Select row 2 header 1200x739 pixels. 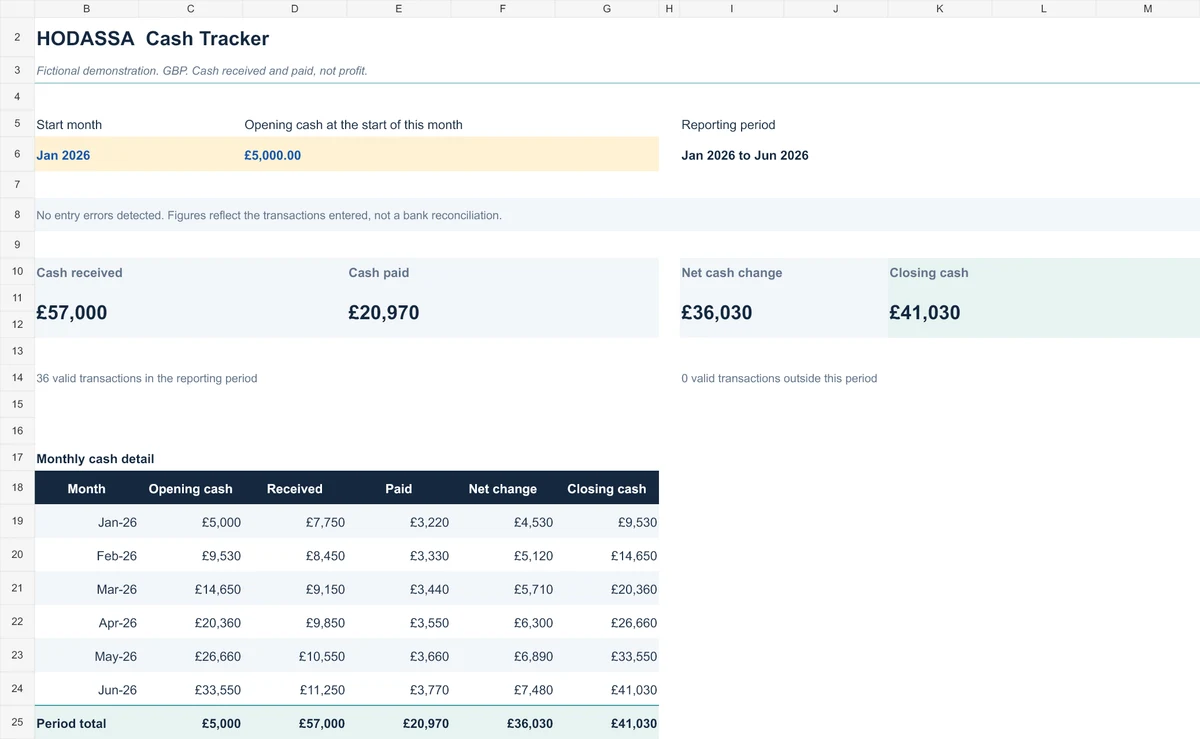[x=17, y=39]
